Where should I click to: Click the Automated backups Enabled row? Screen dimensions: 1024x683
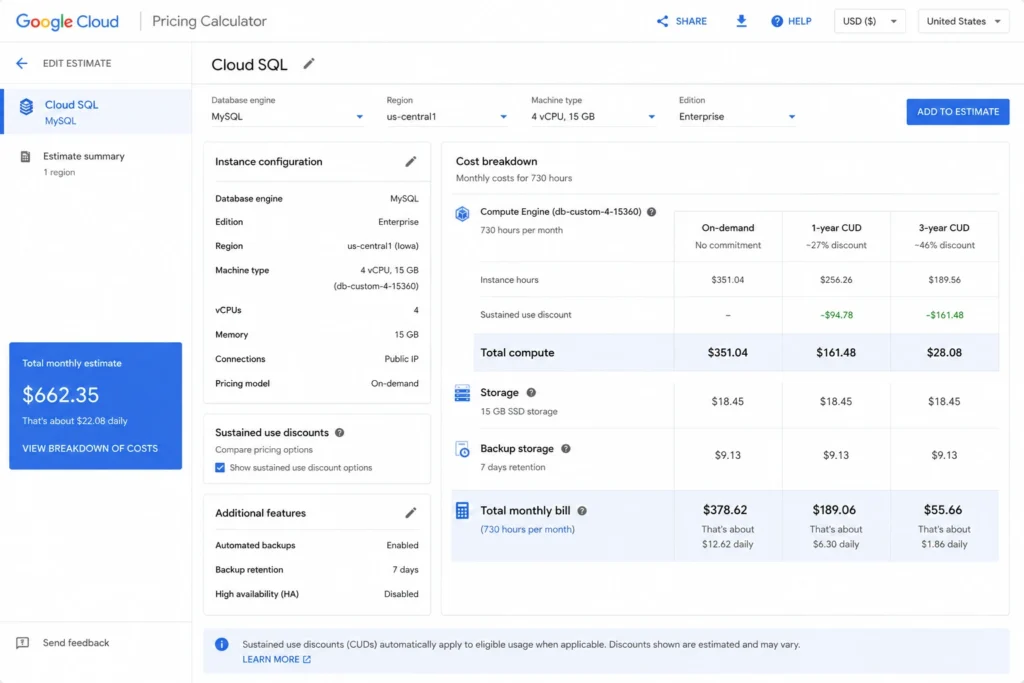(x=317, y=545)
